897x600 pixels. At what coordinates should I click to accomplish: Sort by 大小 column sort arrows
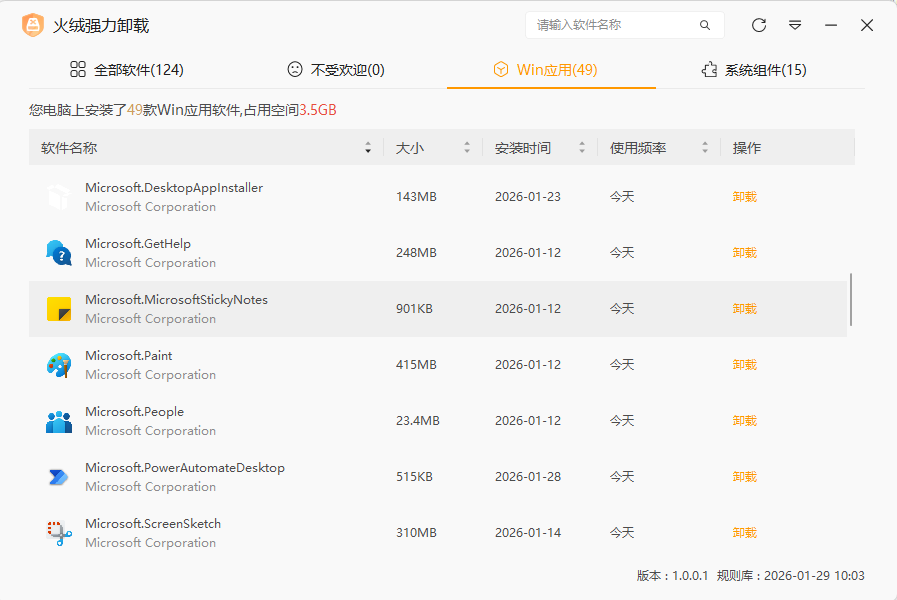[x=466, y=148]
